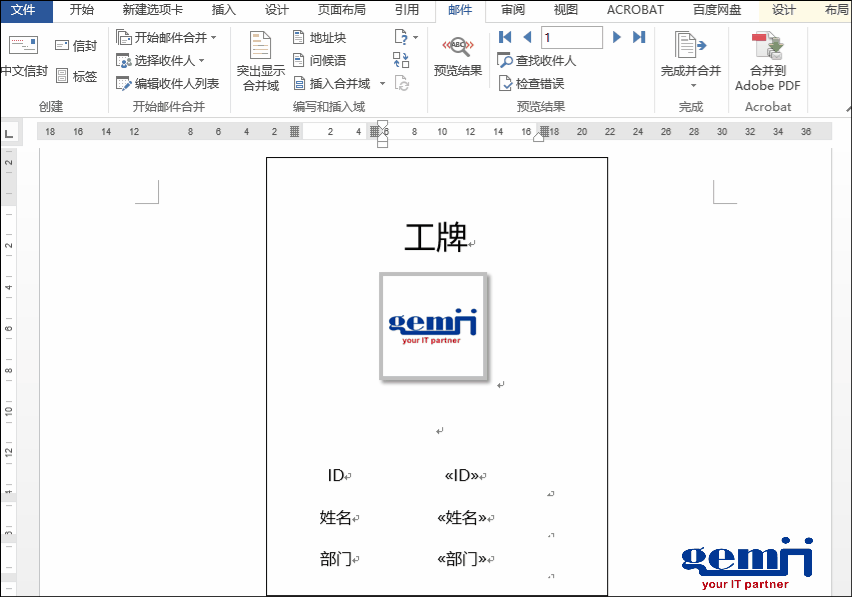
Task: Jump to the last record
Action: [x=638, y=37]
